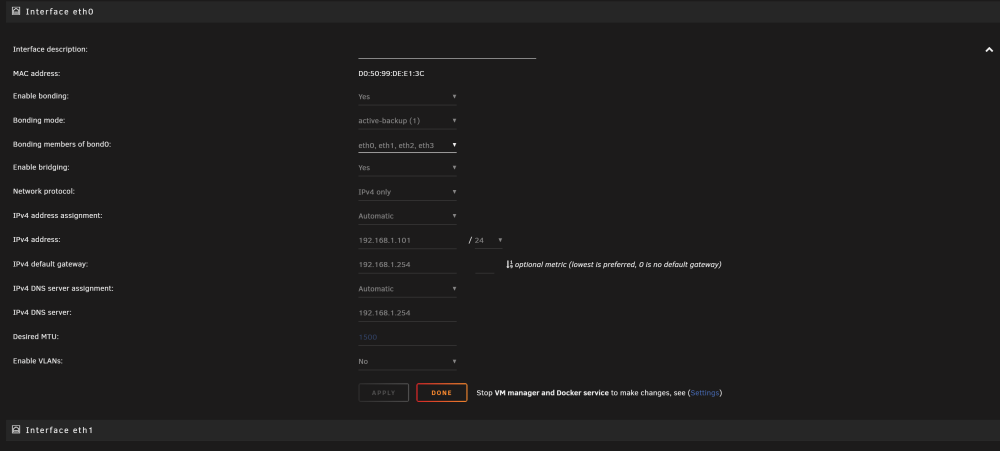Click the IPv4 default gateway field
Viewport: 1000px width, 451px height.
(x=407, y=265)
